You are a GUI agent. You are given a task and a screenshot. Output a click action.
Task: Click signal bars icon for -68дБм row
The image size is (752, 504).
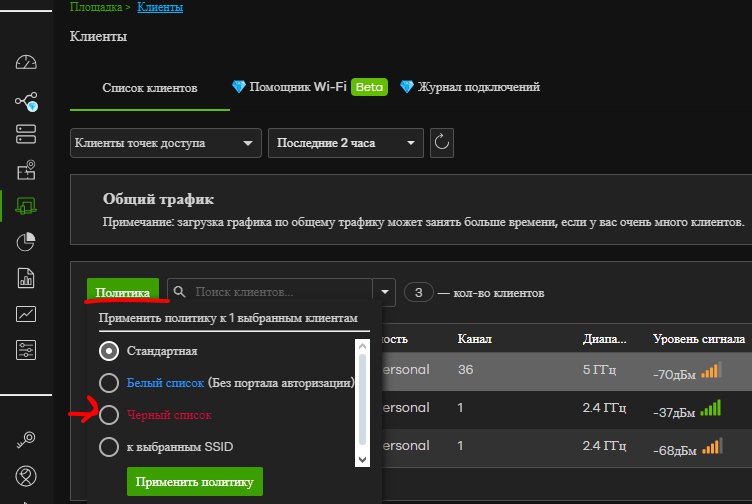pyautogui.click(x=712, y=446)
